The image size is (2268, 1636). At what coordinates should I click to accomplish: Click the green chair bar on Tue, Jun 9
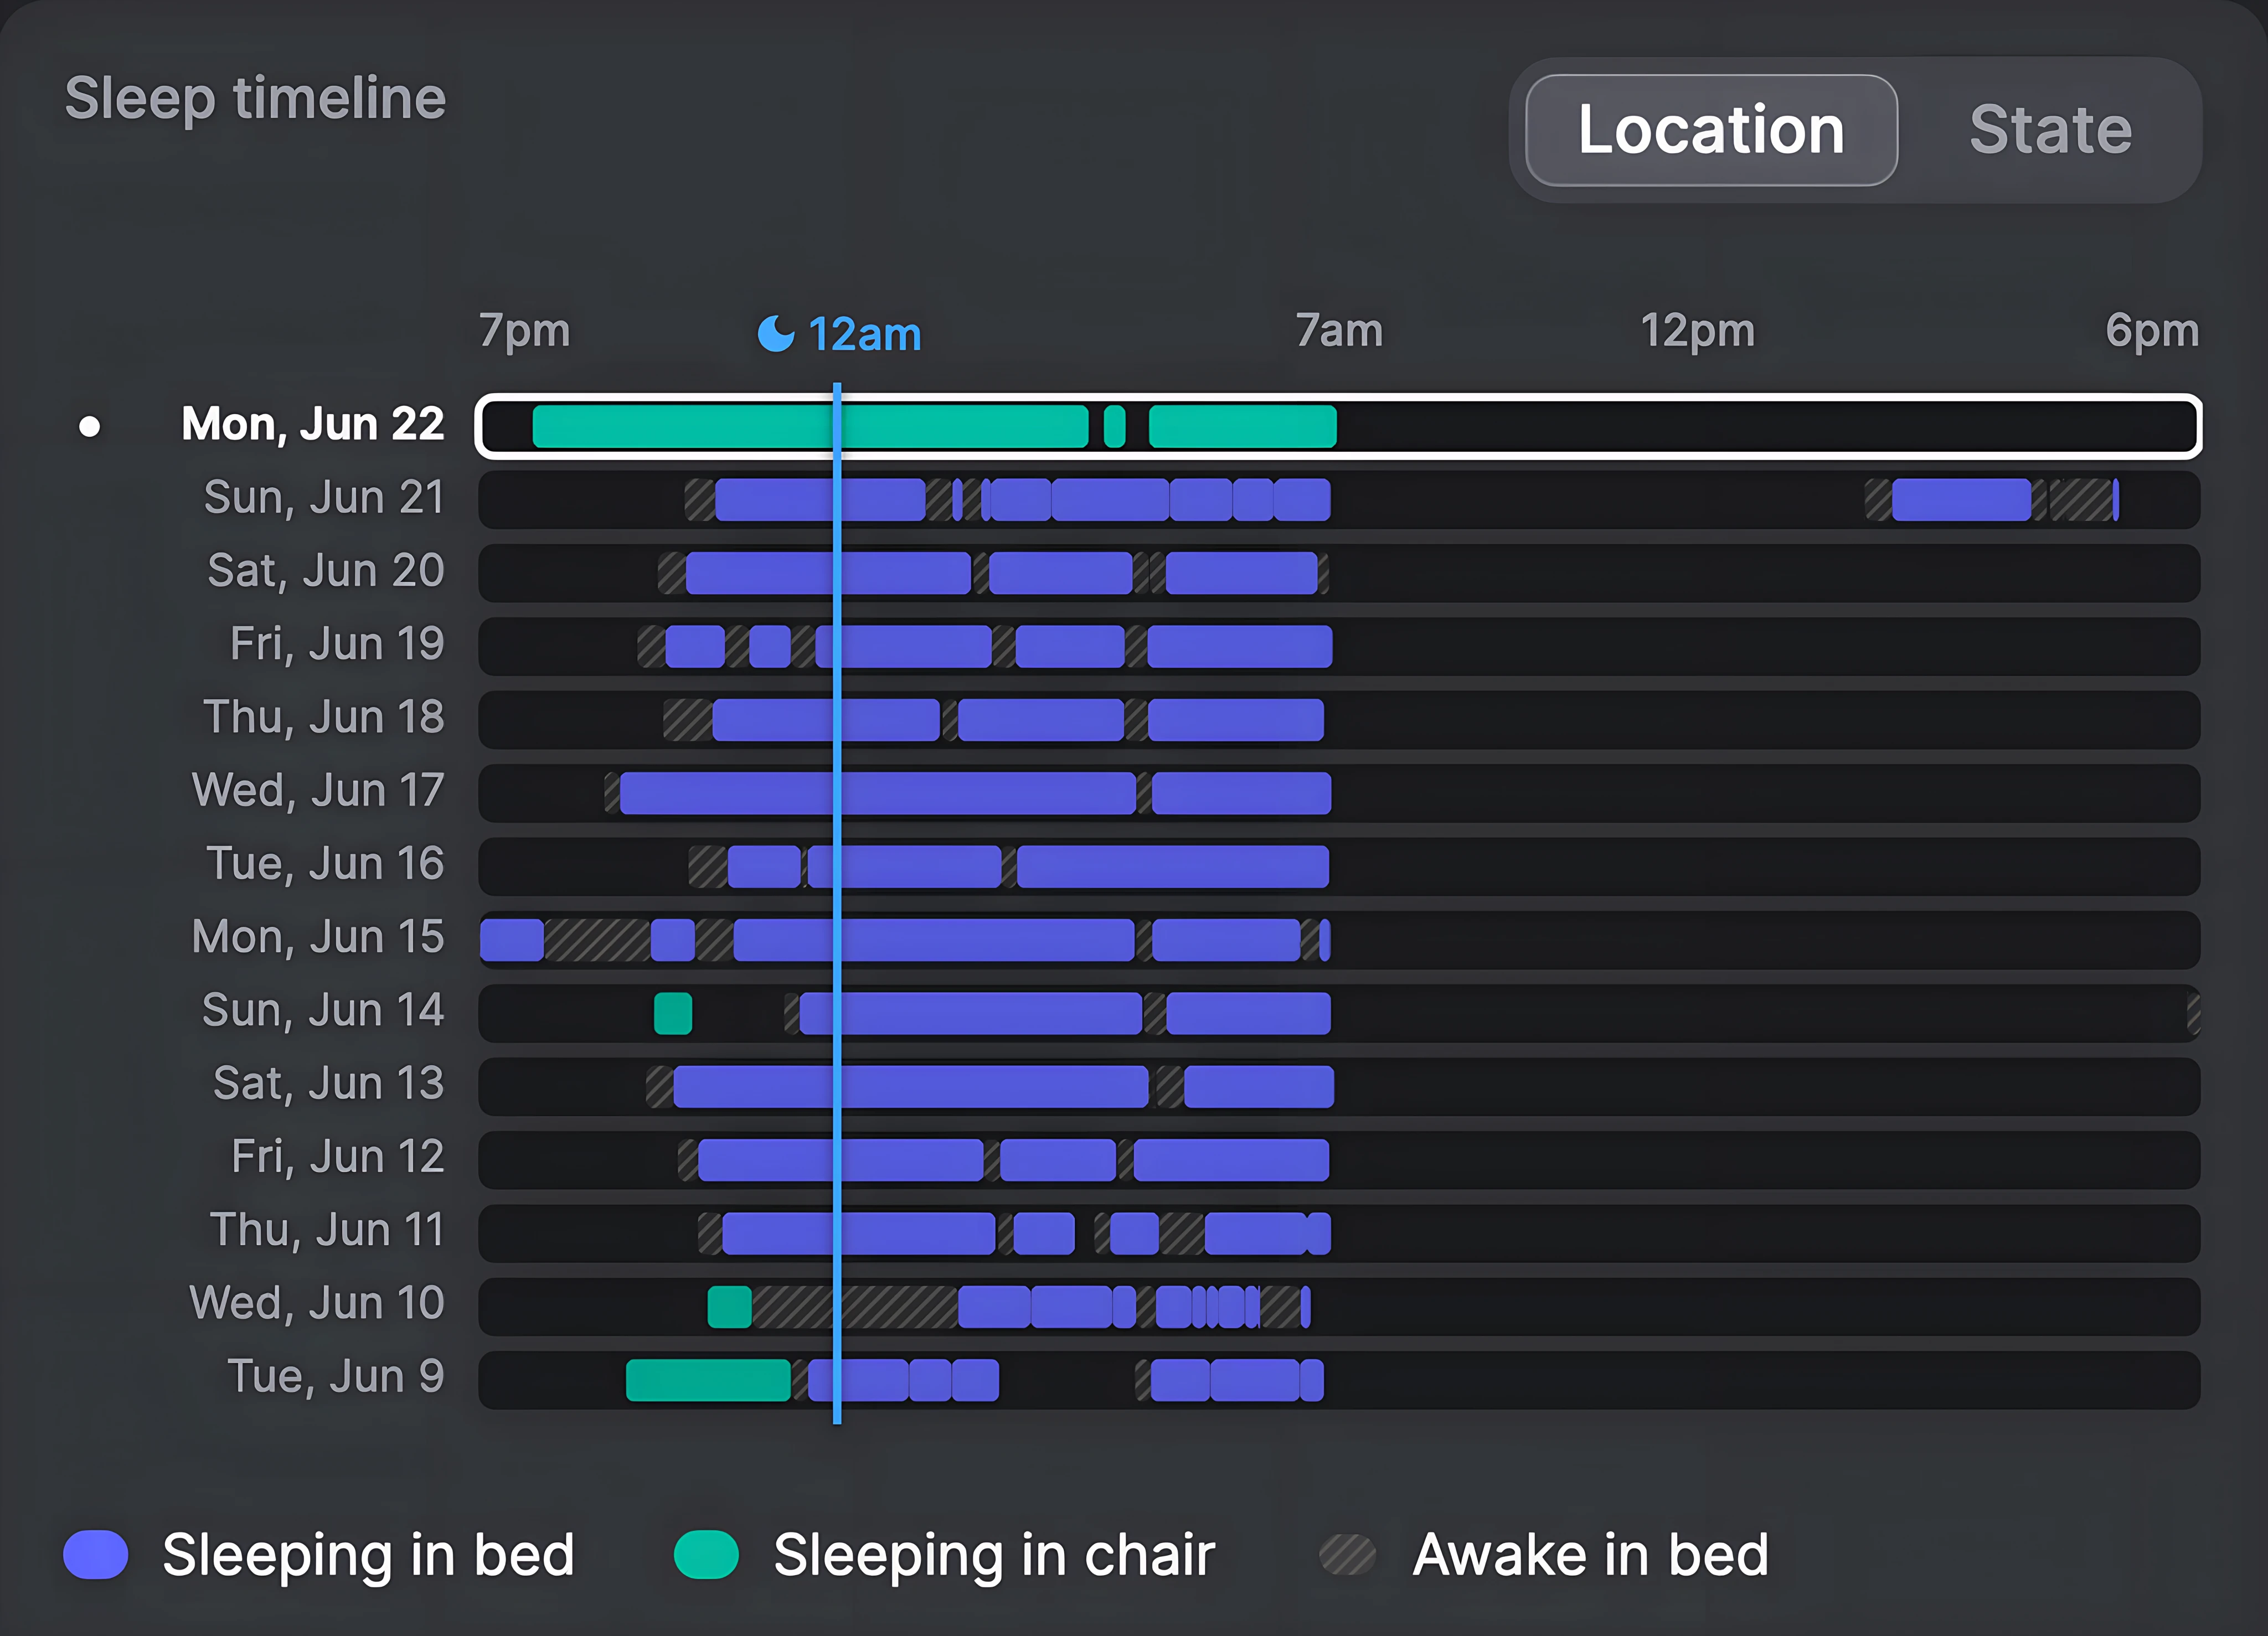tap(708, 1380)
